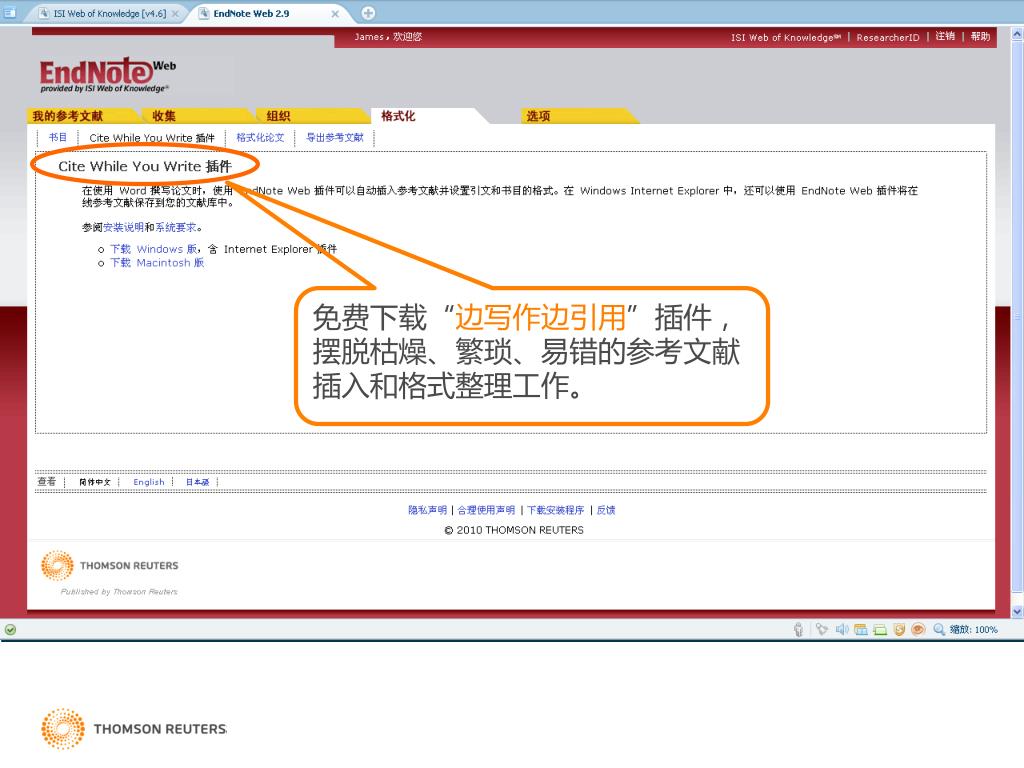Open the 导出参考文献 sub-tab

click(x=334, y=137)
